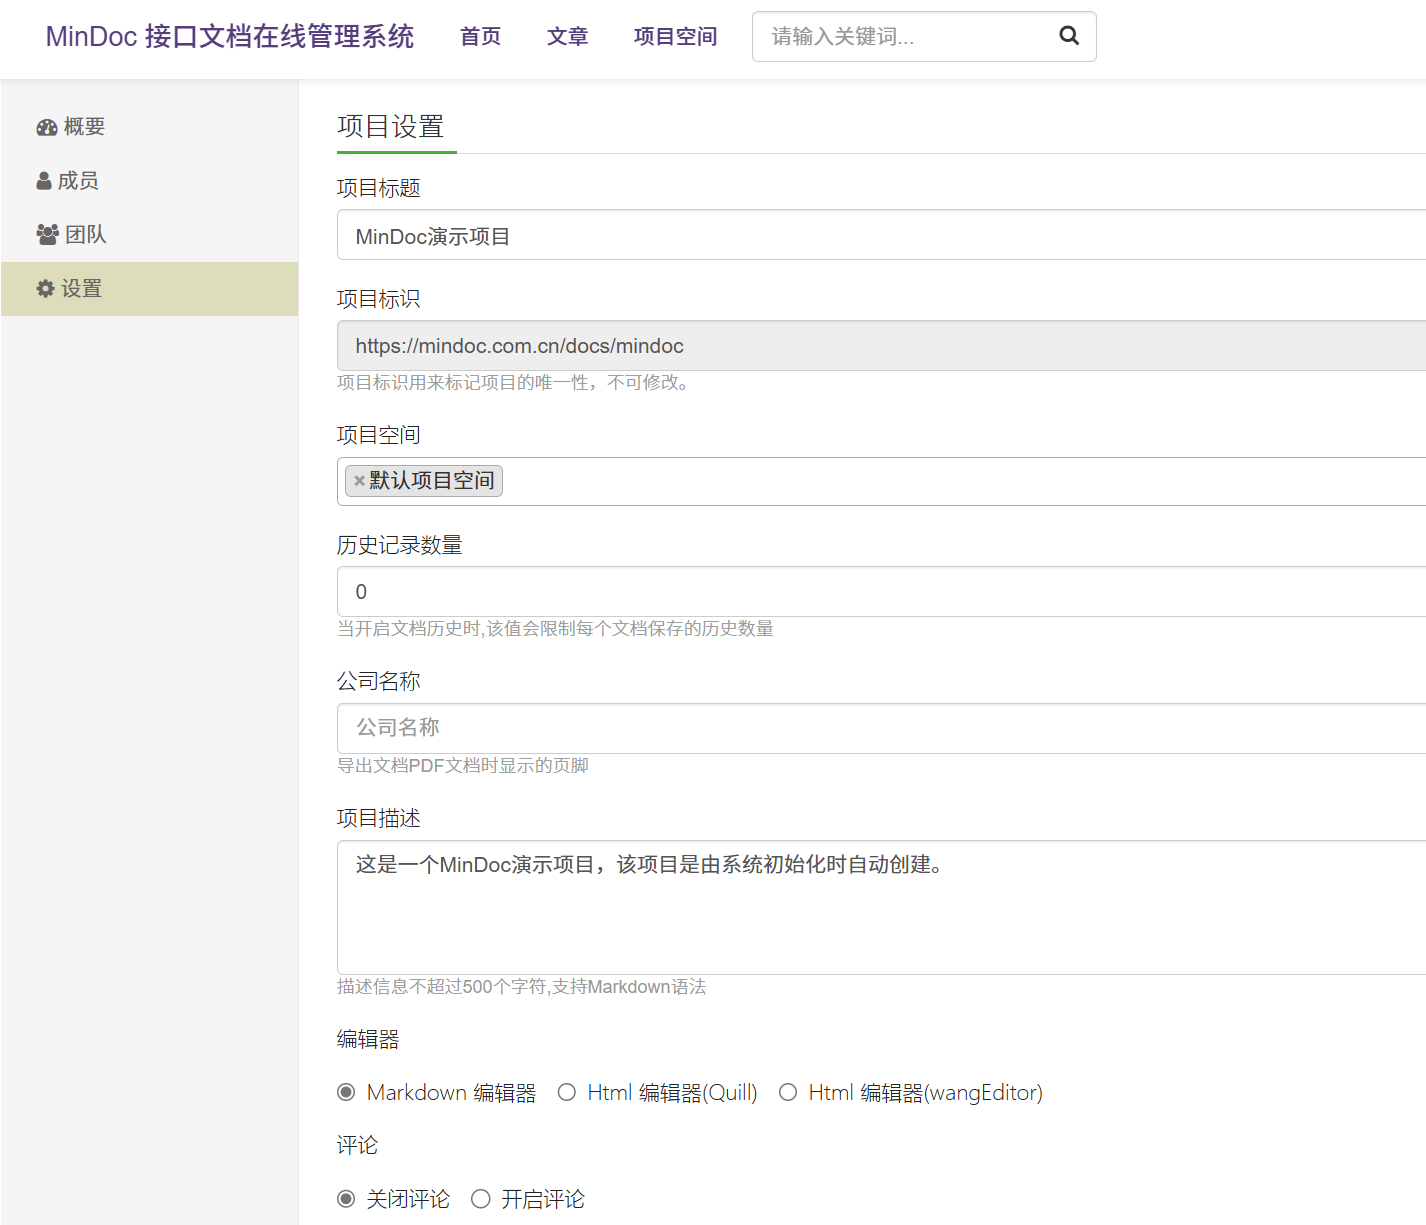Click the dashboard icon beside 概要
This screenshot has height=1225, width=1426.
pyautogui.click(x=46, y=127)
